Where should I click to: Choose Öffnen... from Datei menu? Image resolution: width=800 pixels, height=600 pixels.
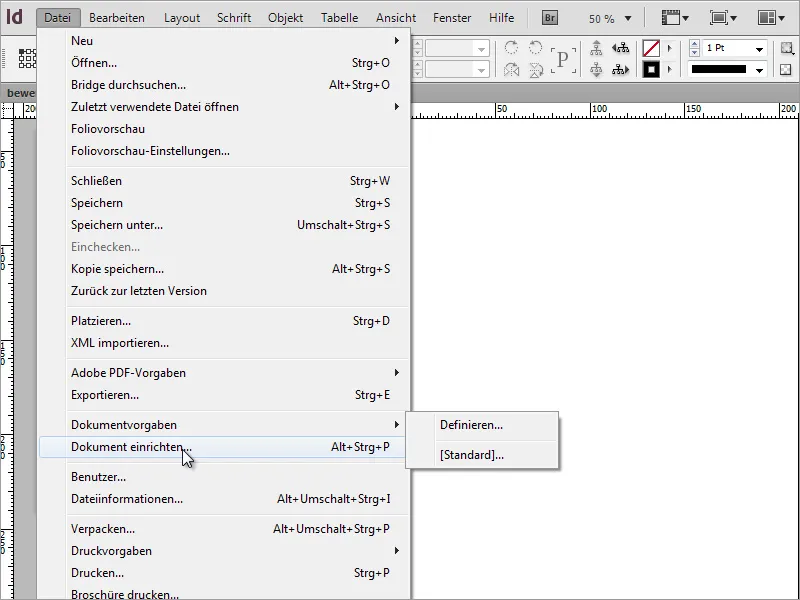click(x=223, y=63)
